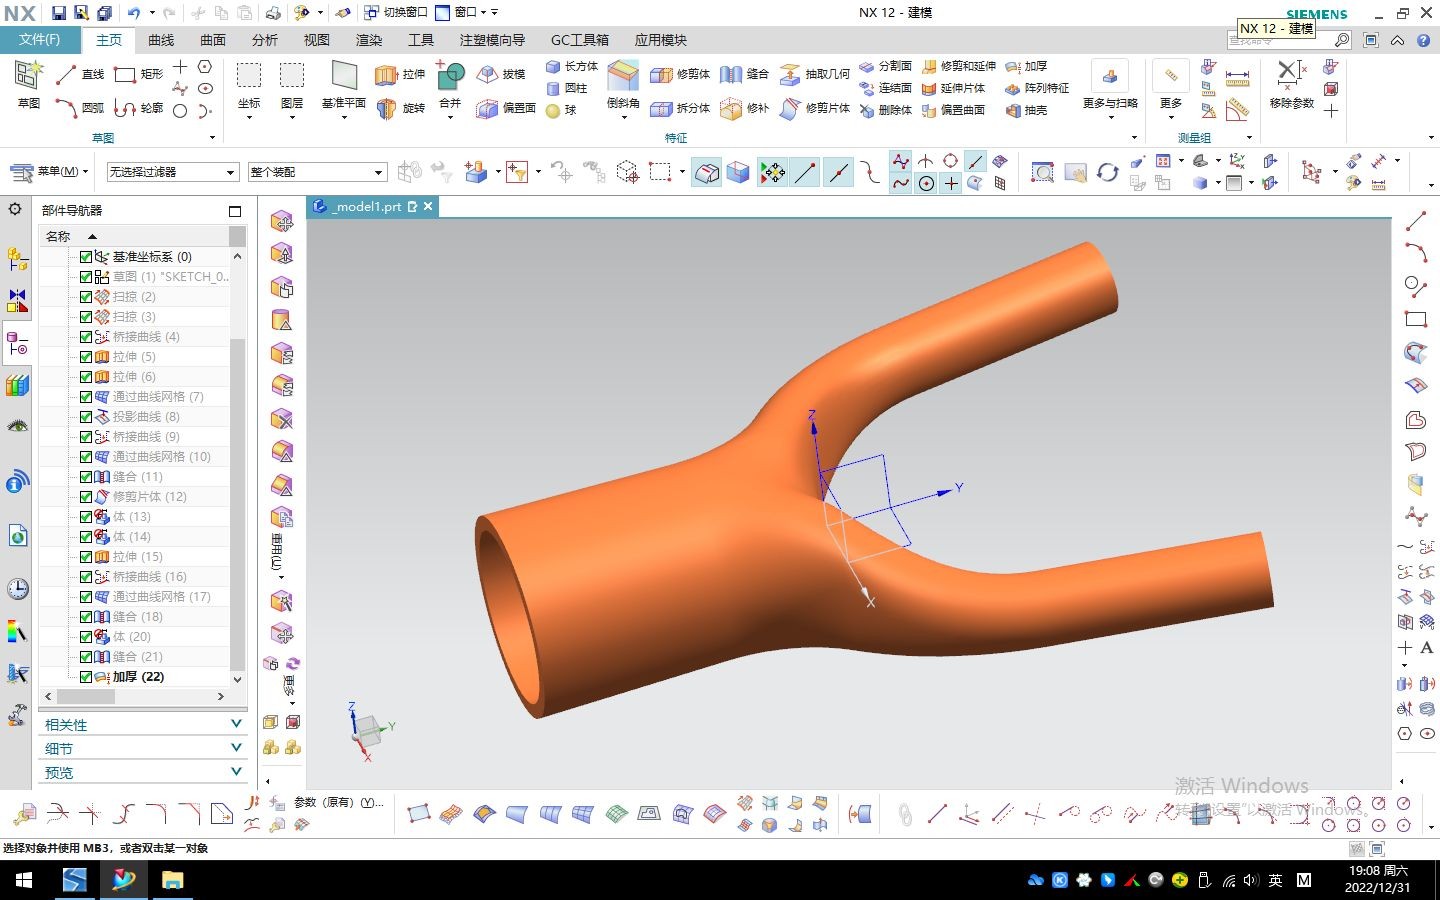This screenshot has height=900, width=1440.
Task: Create a 球 sphere
Action: pos(561,110)
